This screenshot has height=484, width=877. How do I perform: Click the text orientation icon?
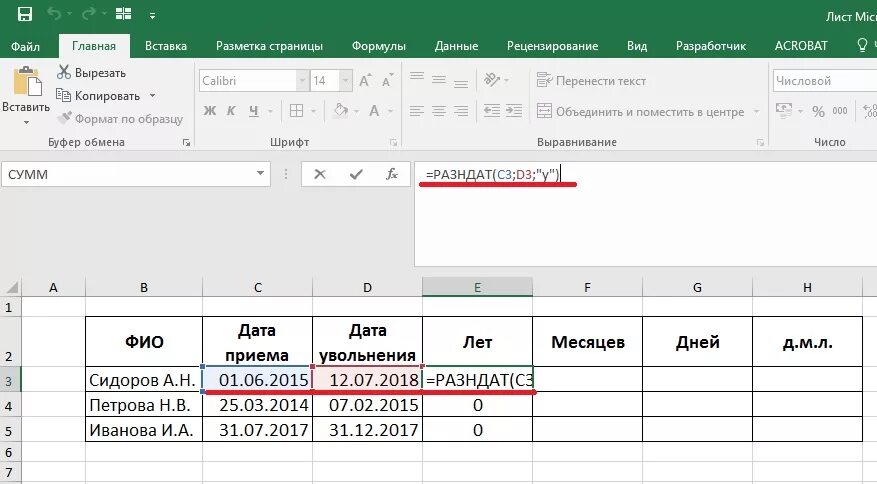[x=492, y=80]
